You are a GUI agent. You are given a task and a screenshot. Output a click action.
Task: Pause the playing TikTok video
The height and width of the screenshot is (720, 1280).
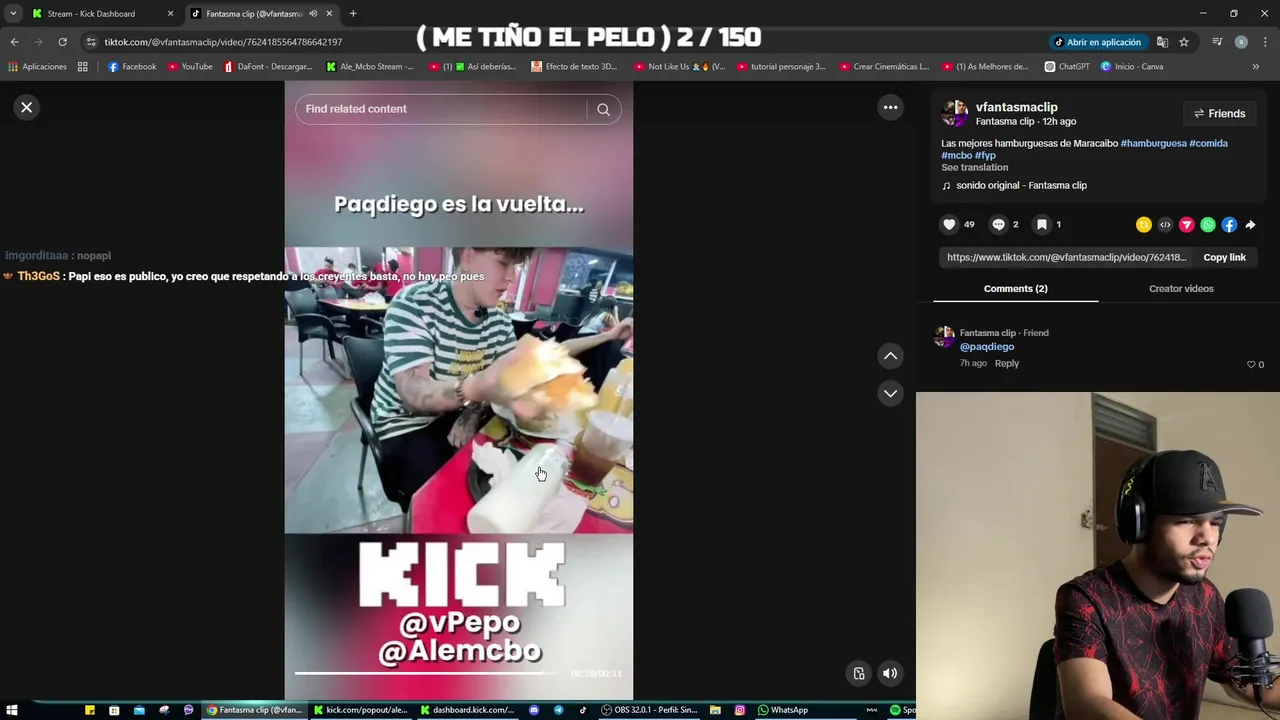[458, 390]
